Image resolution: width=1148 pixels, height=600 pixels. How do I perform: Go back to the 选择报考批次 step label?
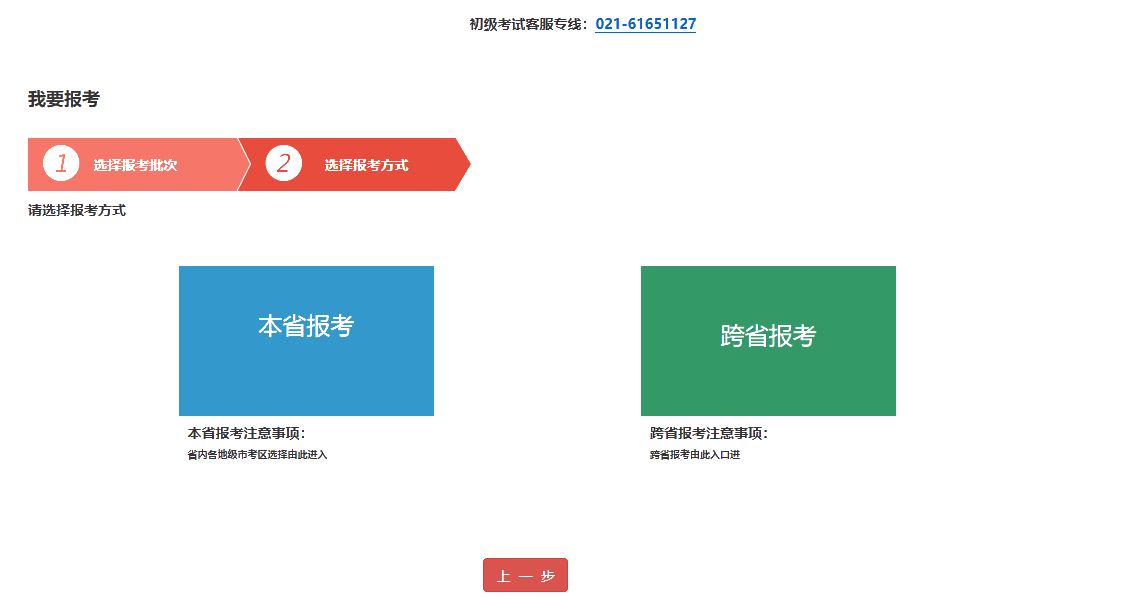[135, 165]
